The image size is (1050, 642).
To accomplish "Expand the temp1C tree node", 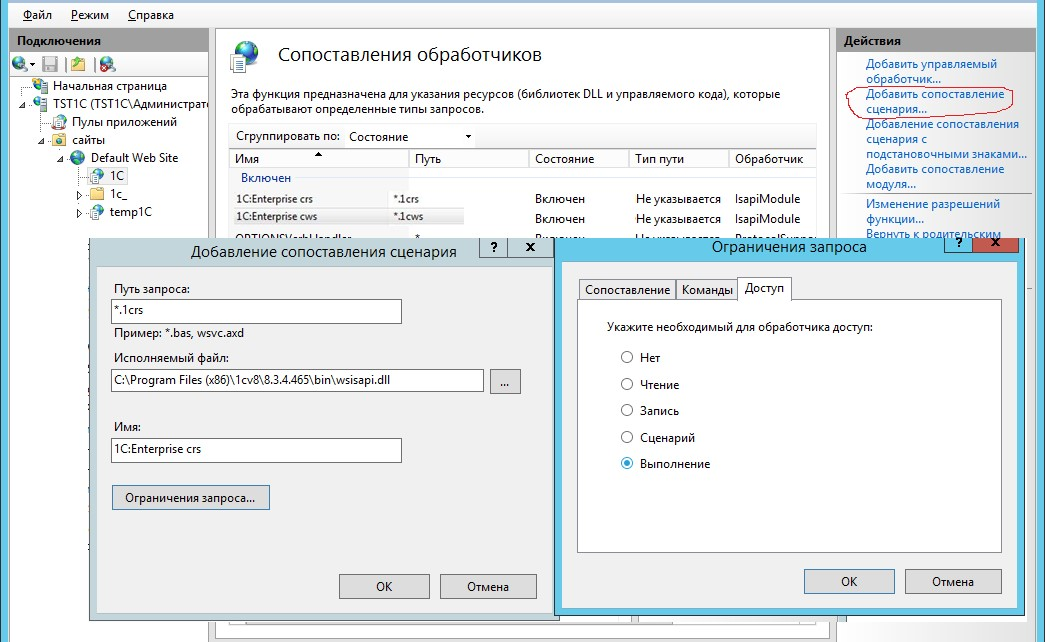I will (79, 212).
